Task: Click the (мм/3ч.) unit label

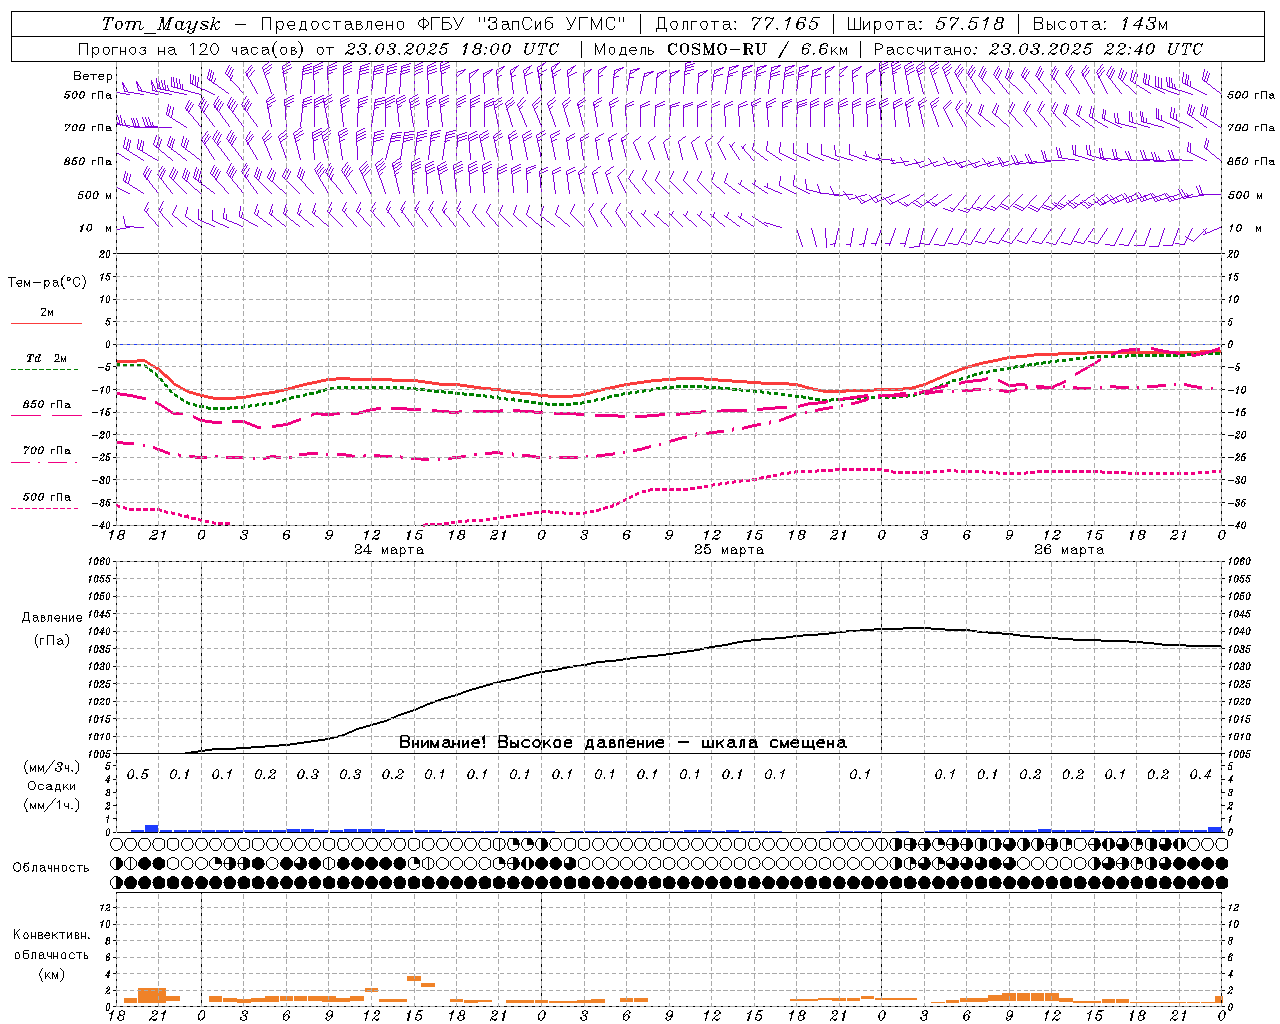Action: coord(51,767)
